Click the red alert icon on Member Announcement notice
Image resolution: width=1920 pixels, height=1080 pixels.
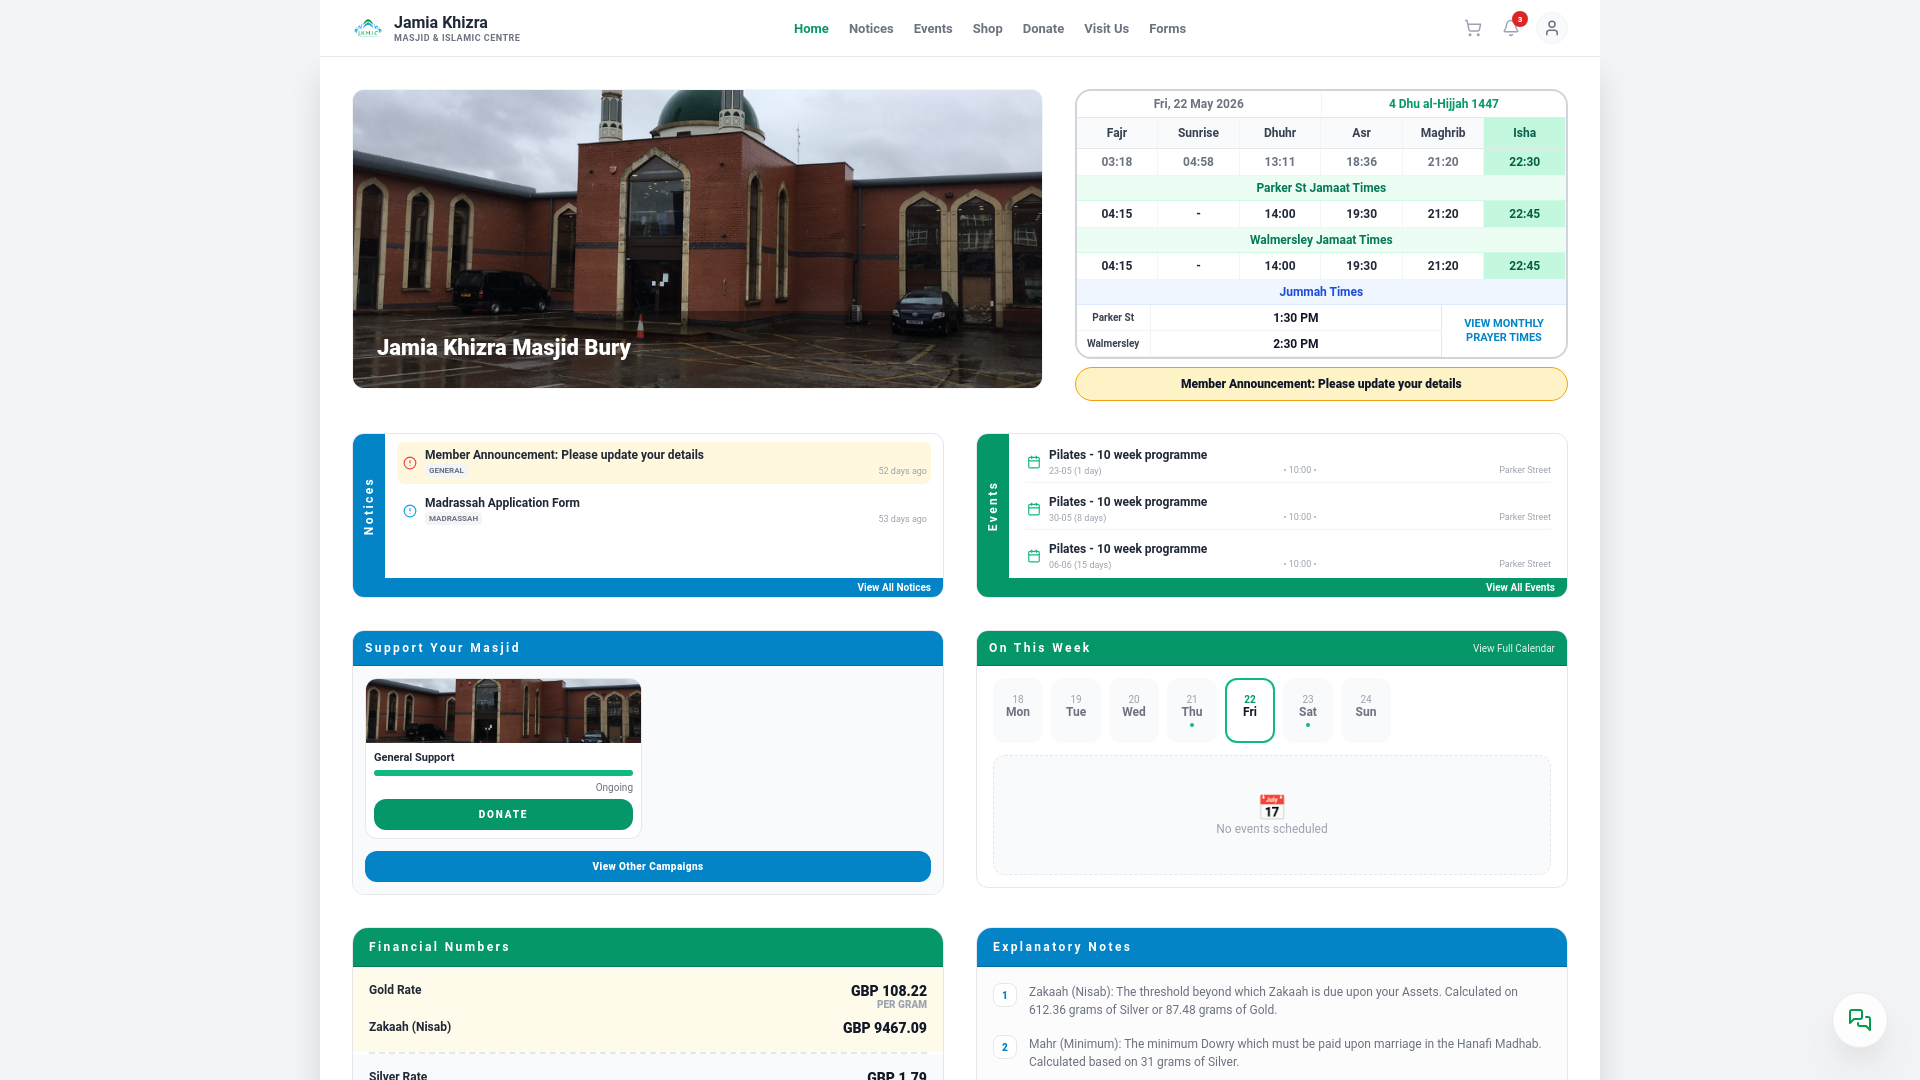pyautogui.click(x=410, y=463)
